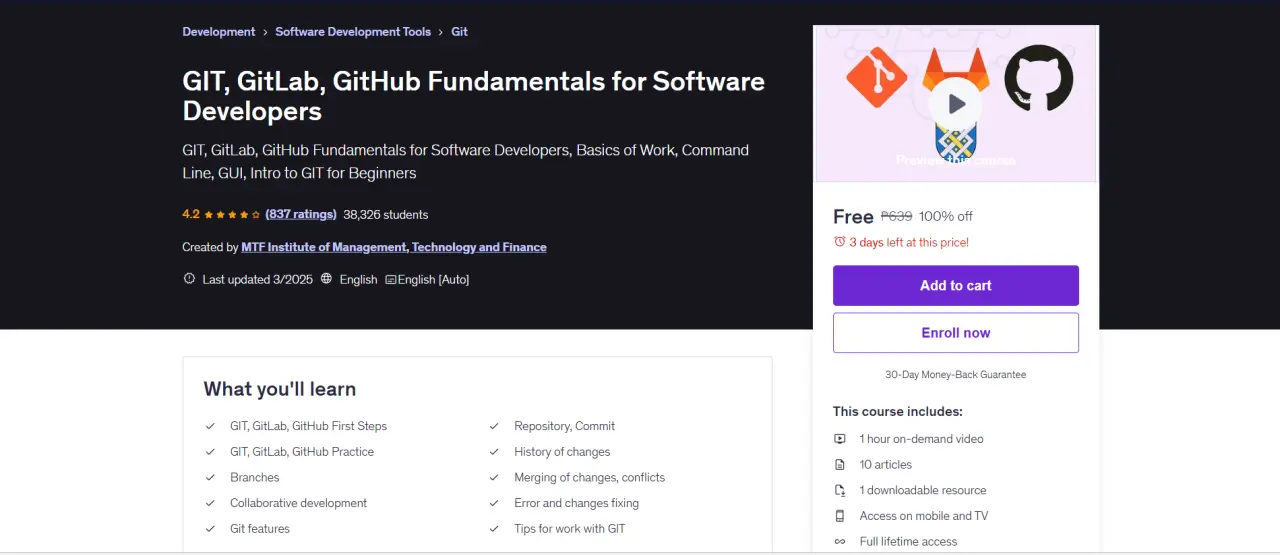The image size is (1280, 555).
Task: Click 1 downloadable resource text
Action: click(x=923, y=490)
